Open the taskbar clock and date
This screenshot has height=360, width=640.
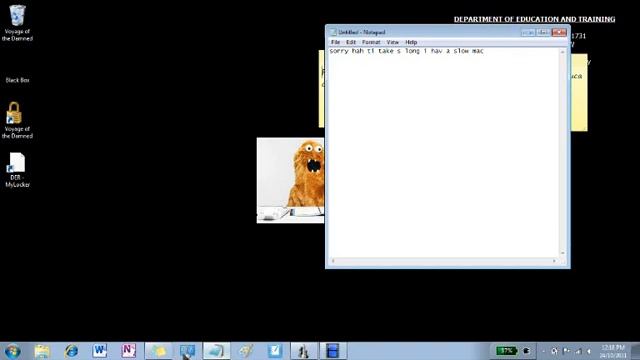[x=613, y=351]
